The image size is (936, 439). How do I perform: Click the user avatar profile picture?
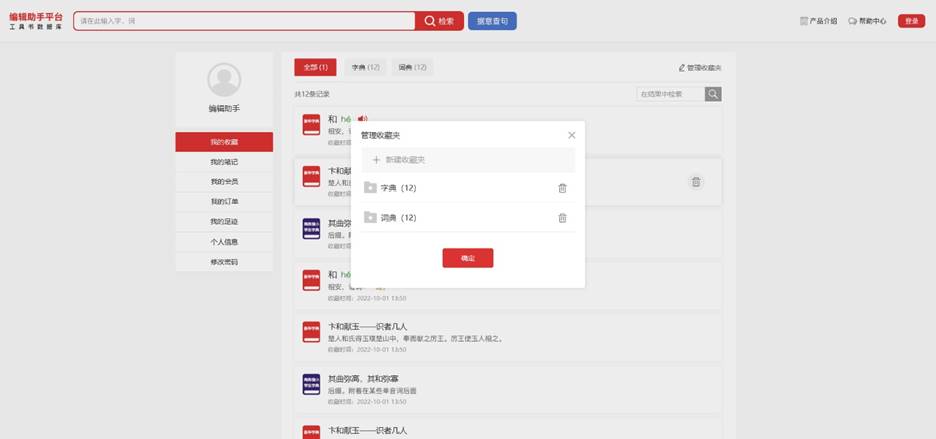tap(224, 80)
